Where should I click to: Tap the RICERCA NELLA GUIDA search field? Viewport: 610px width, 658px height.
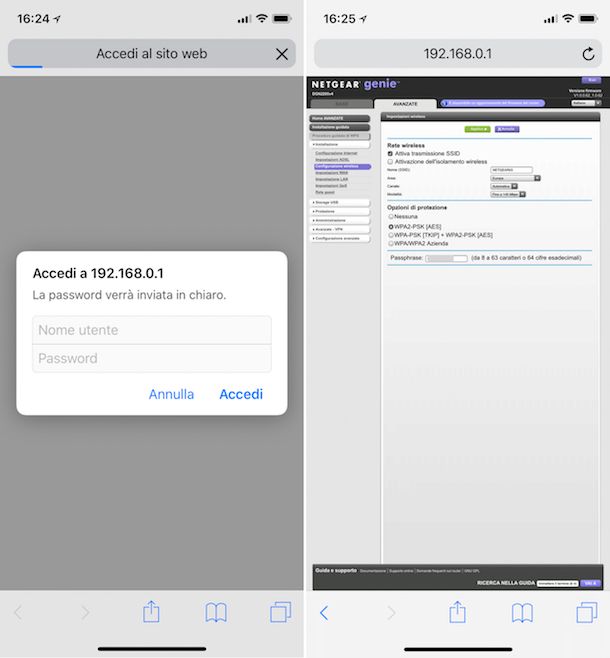coord(558,583)
